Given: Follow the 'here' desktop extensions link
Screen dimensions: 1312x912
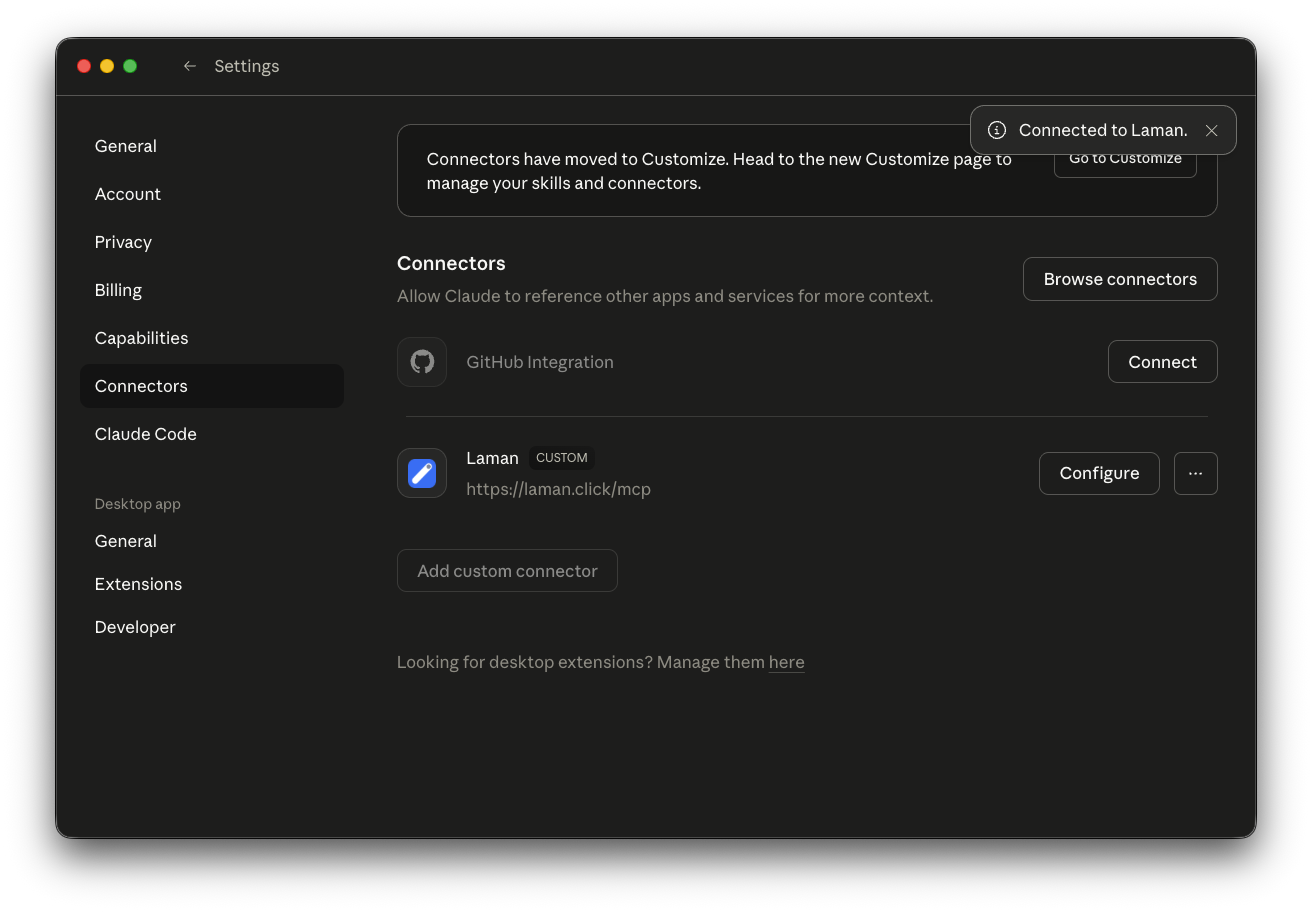Looking at the screenshot, I should (786, 662).
